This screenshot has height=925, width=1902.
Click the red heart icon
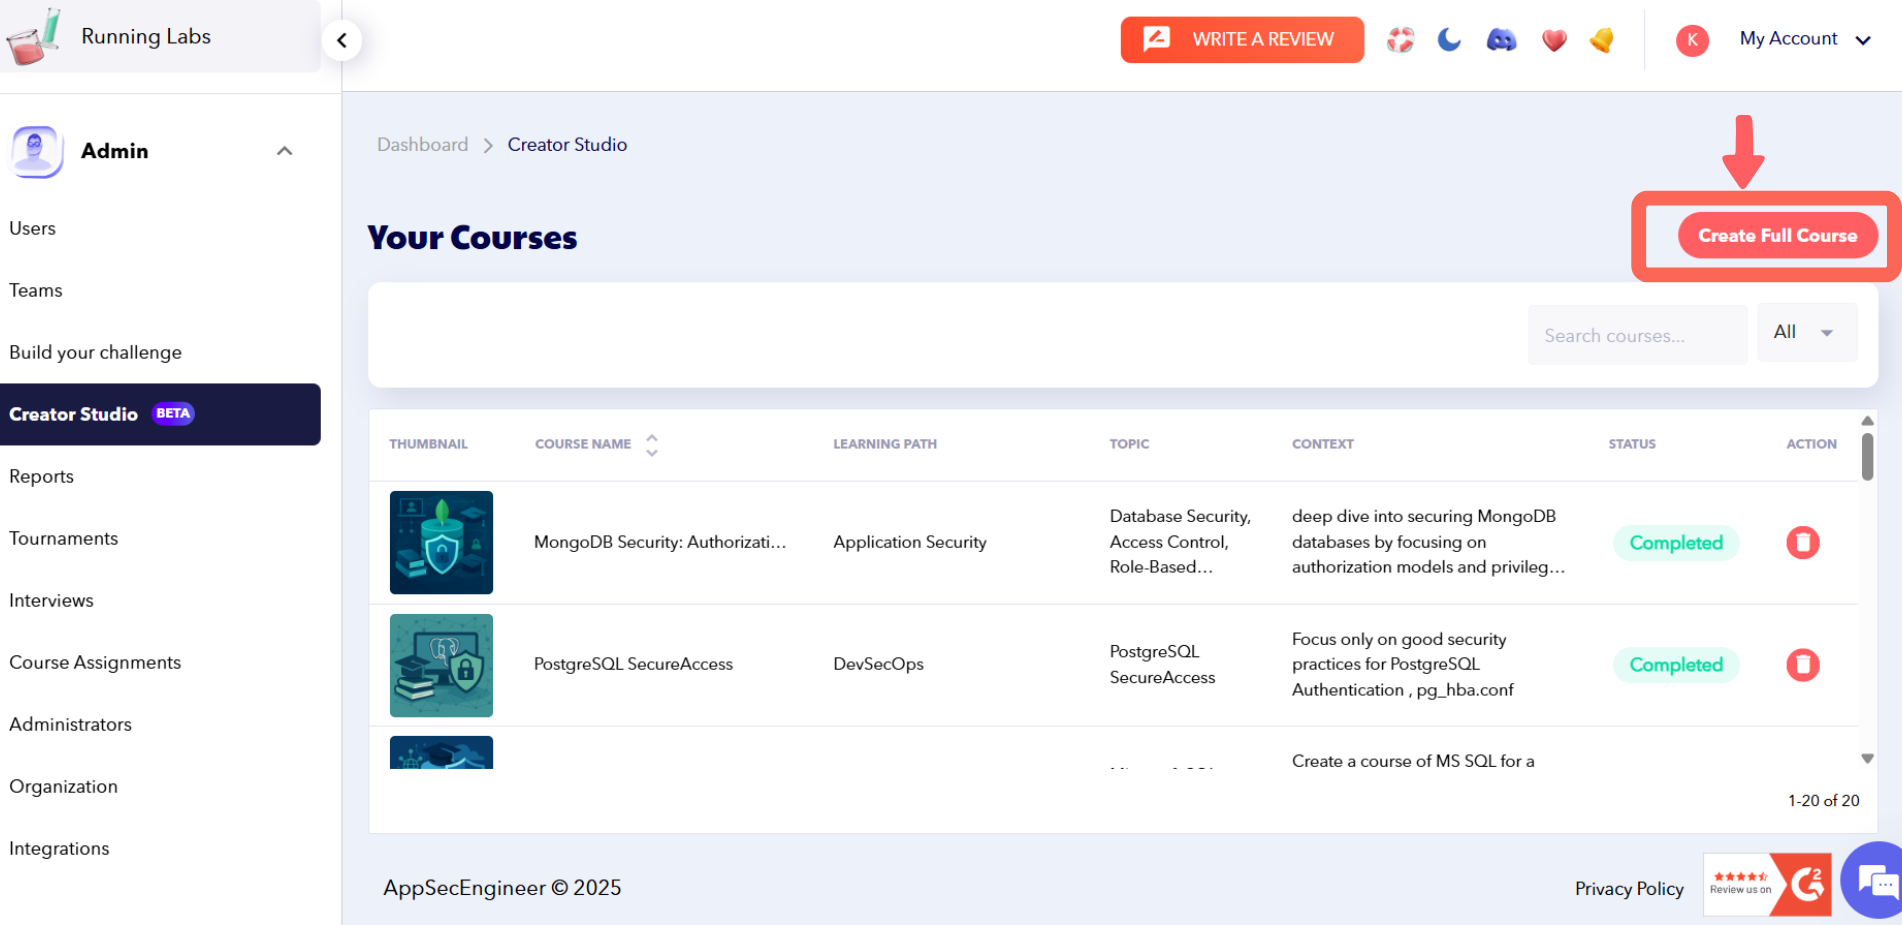[1553, 40]
